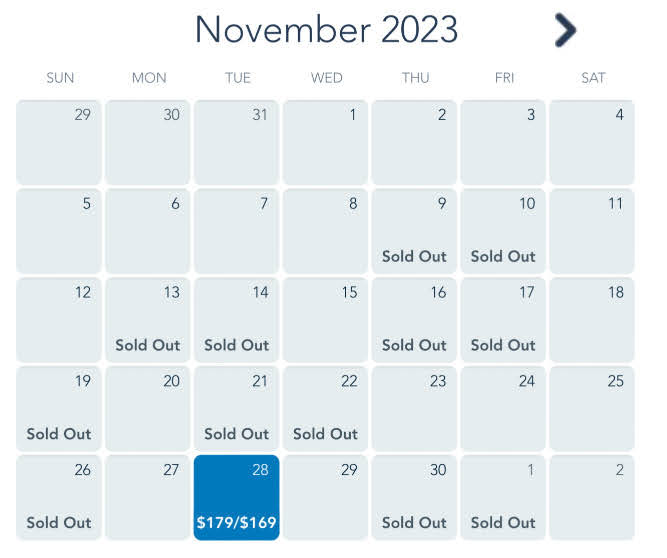Viewport: 667px width, 558px height.
Task: Click the November 2023 month heading
Action: (x=326, y=30)
